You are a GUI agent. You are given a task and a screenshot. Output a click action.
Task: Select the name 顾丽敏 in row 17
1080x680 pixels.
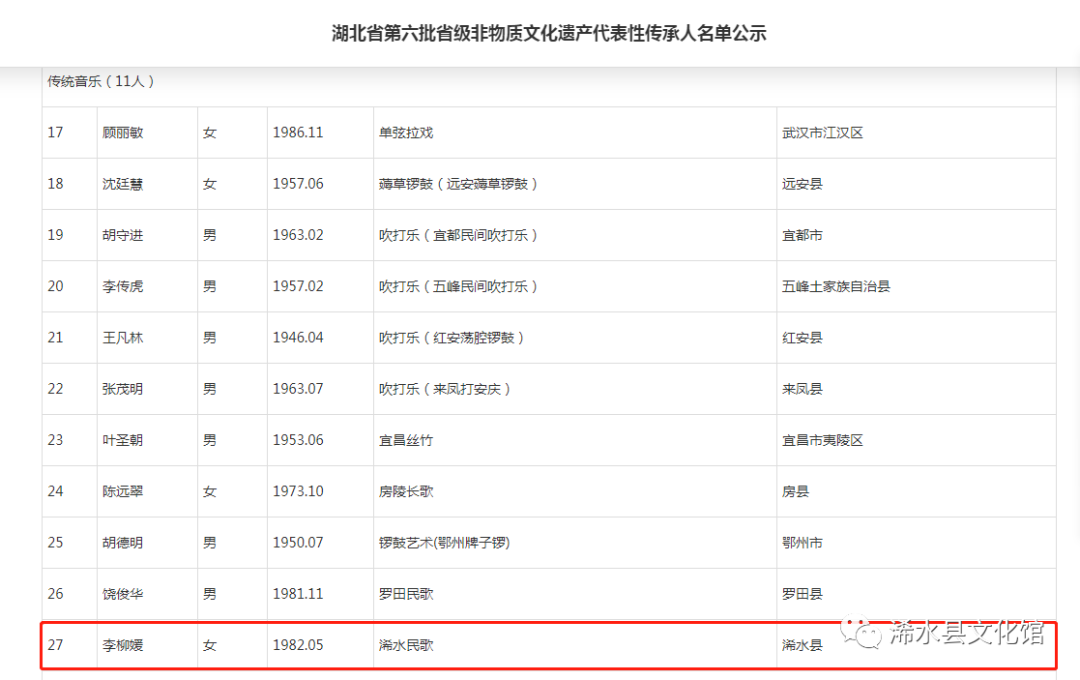[123, 132]
